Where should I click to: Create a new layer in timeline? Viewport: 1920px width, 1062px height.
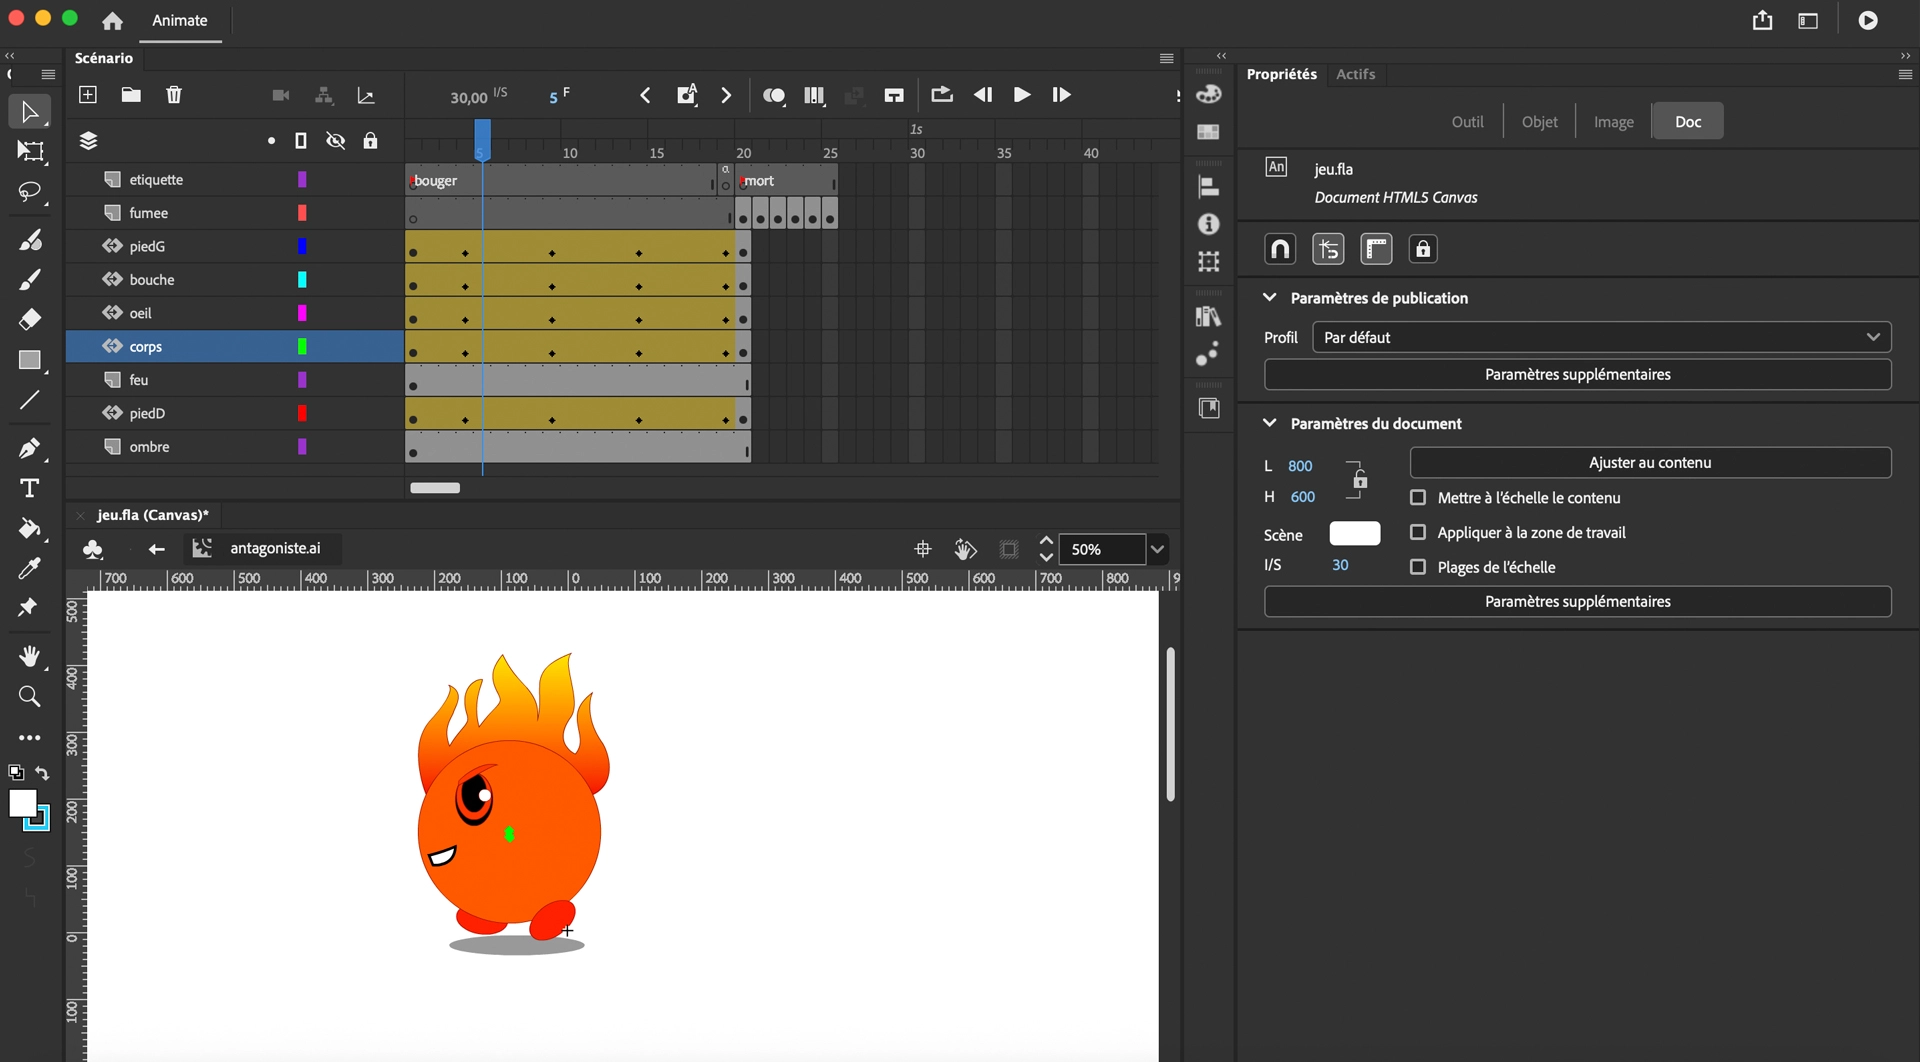88,95
